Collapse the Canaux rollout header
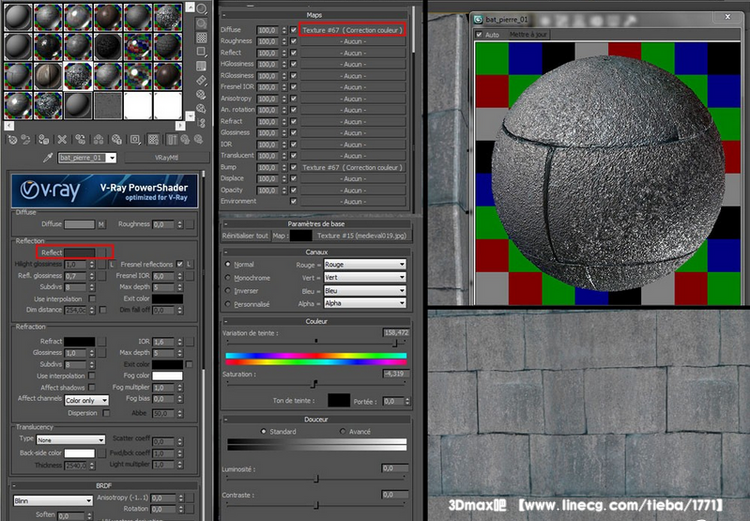 coord(316,252)
